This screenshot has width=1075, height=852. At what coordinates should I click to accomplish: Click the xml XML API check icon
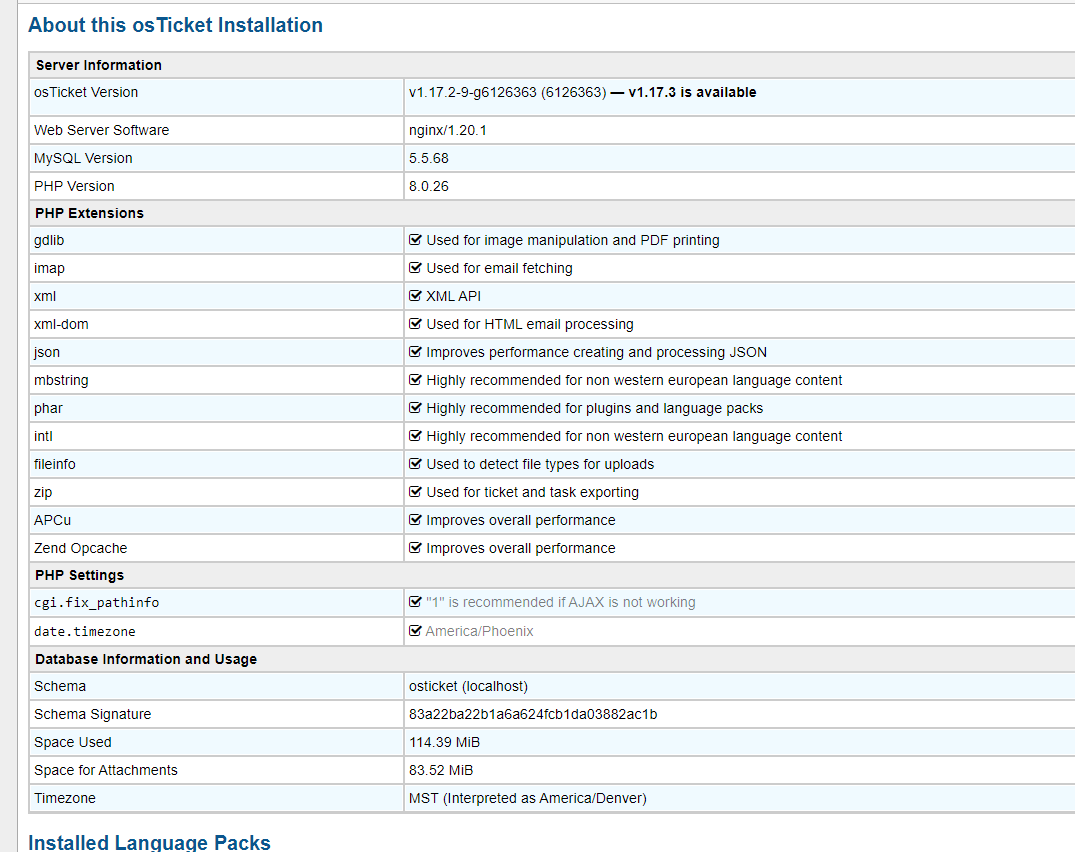(x=416, y=296)
